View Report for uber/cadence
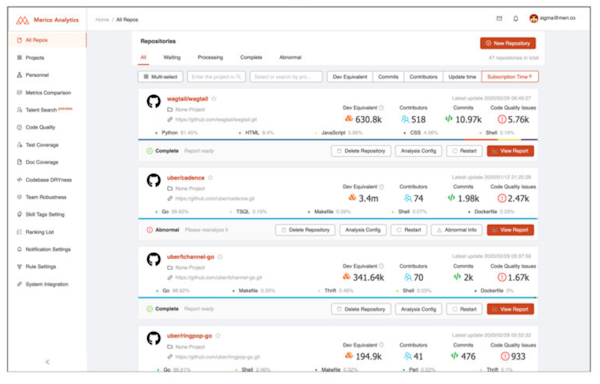600x384 pixels. (x=510, y=230)
